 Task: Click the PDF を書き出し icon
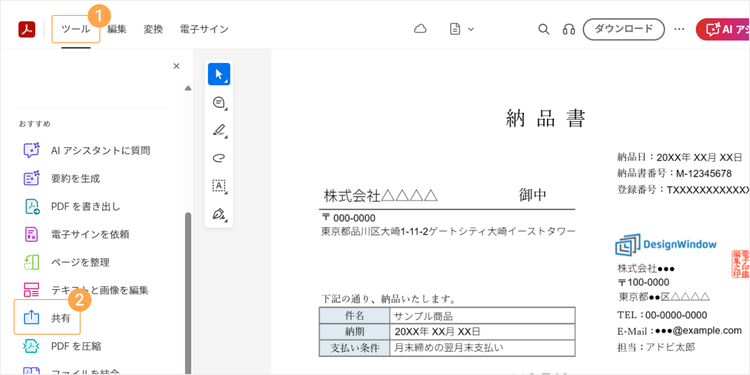tap(32, 206)
